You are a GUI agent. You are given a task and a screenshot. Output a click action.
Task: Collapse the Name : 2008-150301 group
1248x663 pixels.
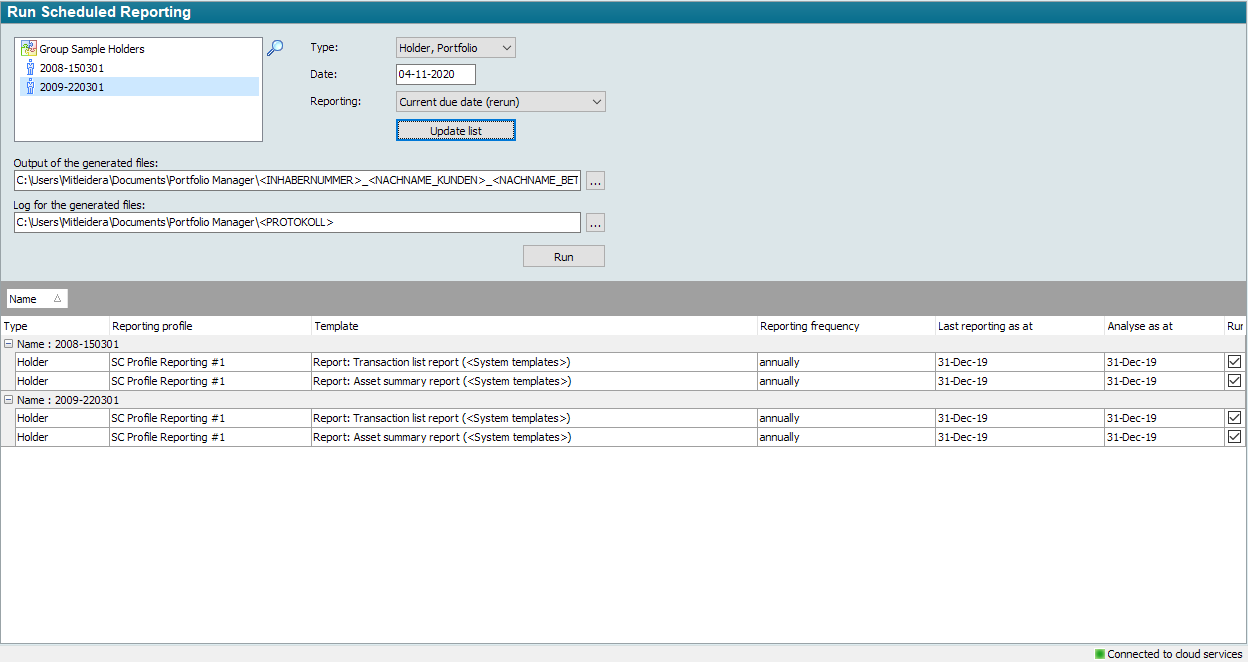tap(9, 344)
